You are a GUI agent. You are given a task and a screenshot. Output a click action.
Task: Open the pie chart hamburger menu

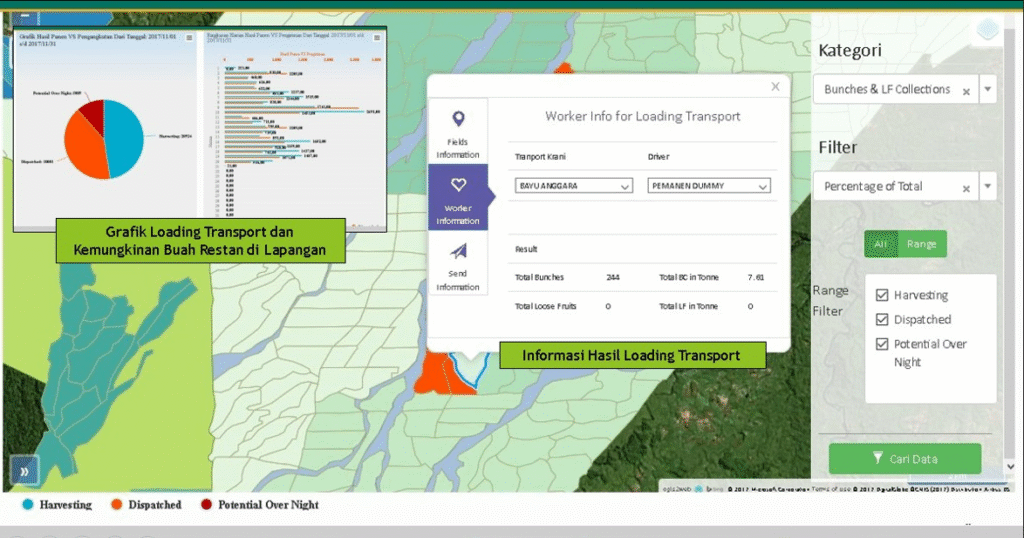click(189, 38)
